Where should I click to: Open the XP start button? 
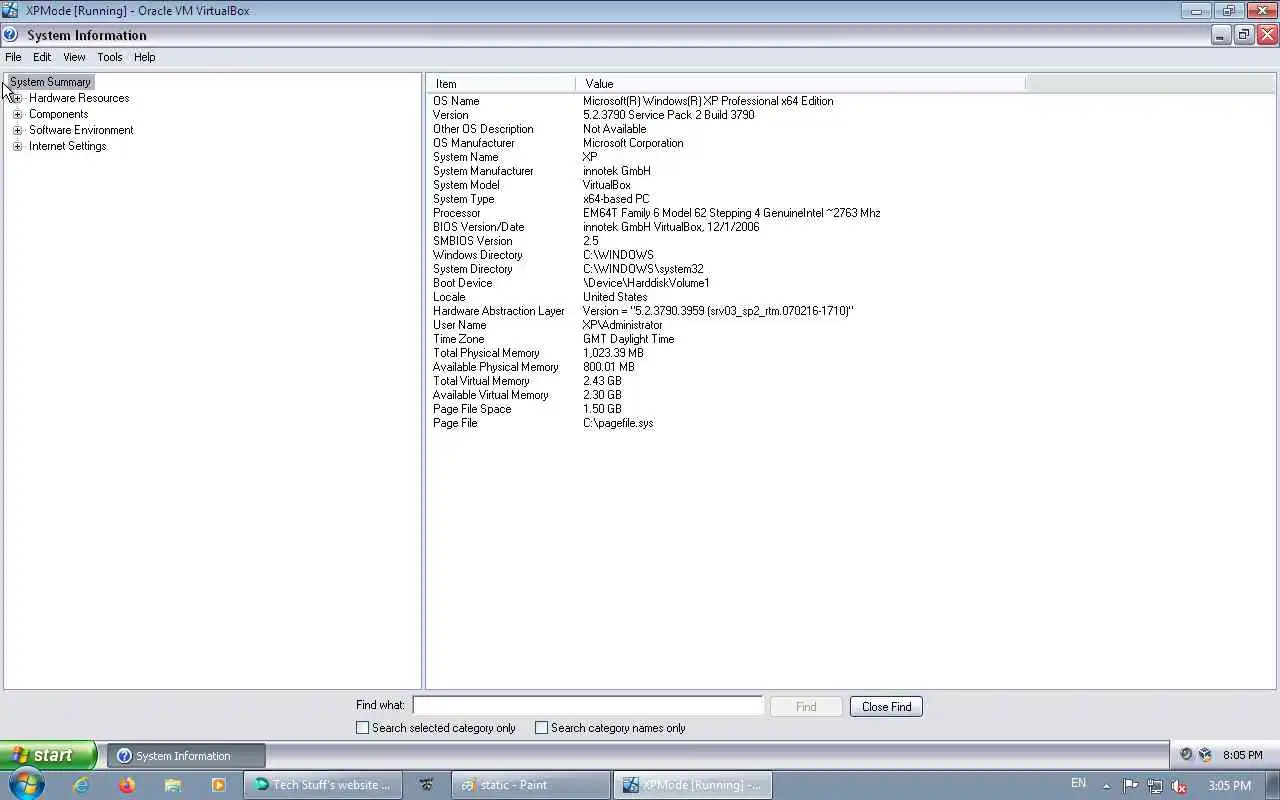point(48,755)
